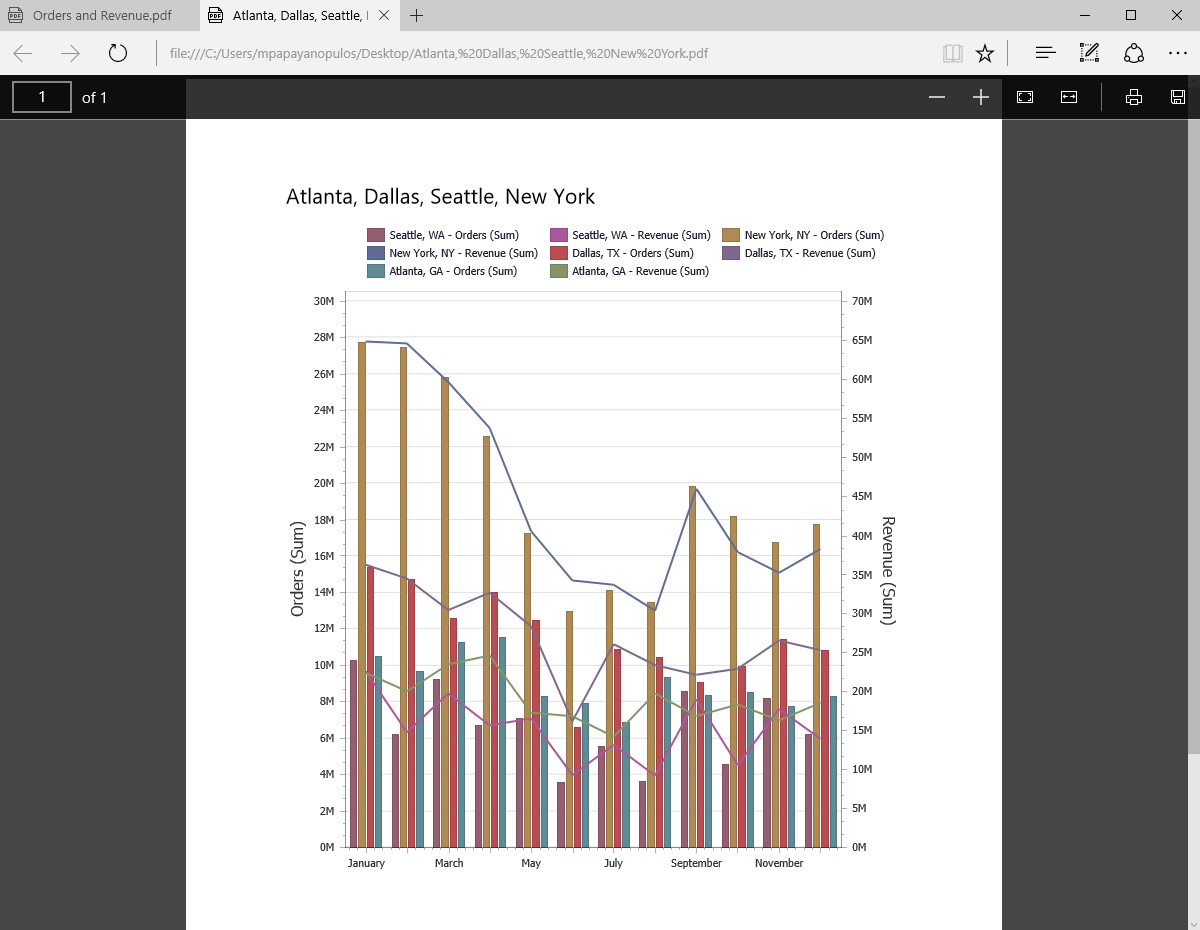The image size is (1200, 930).
Task: Click Atlanta, GA - Revenue legend swatch
Action: coord(558,271)
